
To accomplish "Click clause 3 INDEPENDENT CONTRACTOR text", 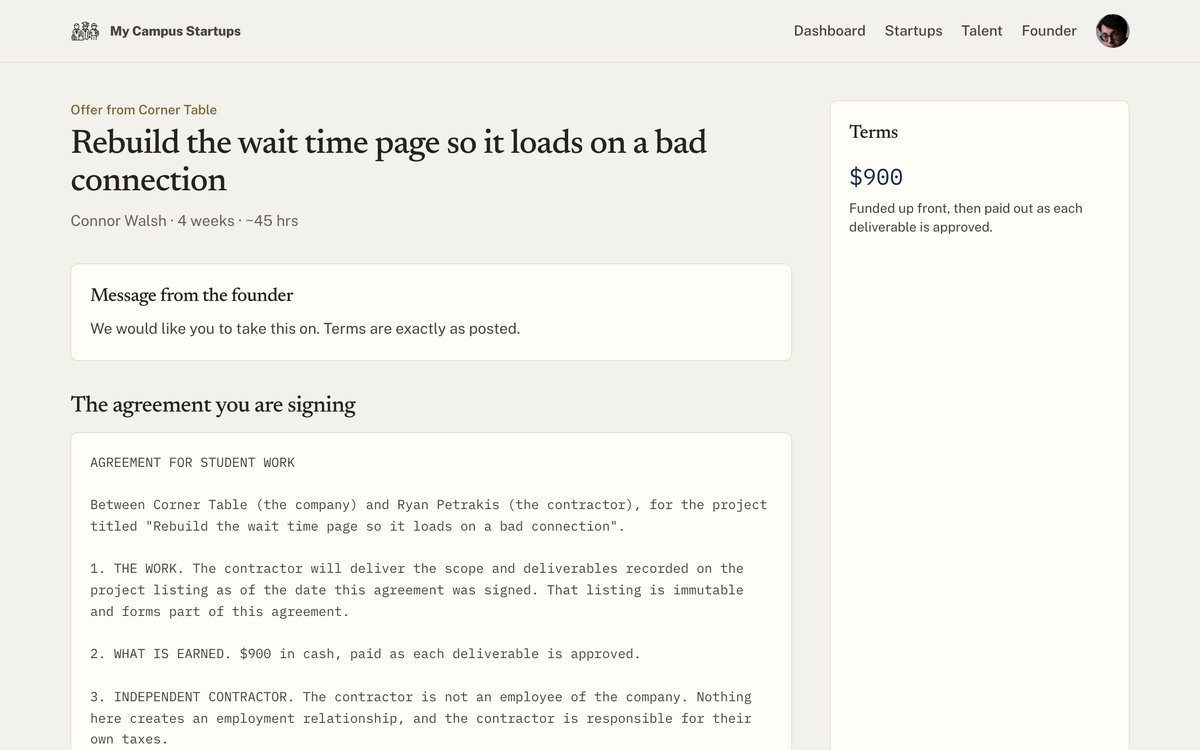I will point(421,718).
